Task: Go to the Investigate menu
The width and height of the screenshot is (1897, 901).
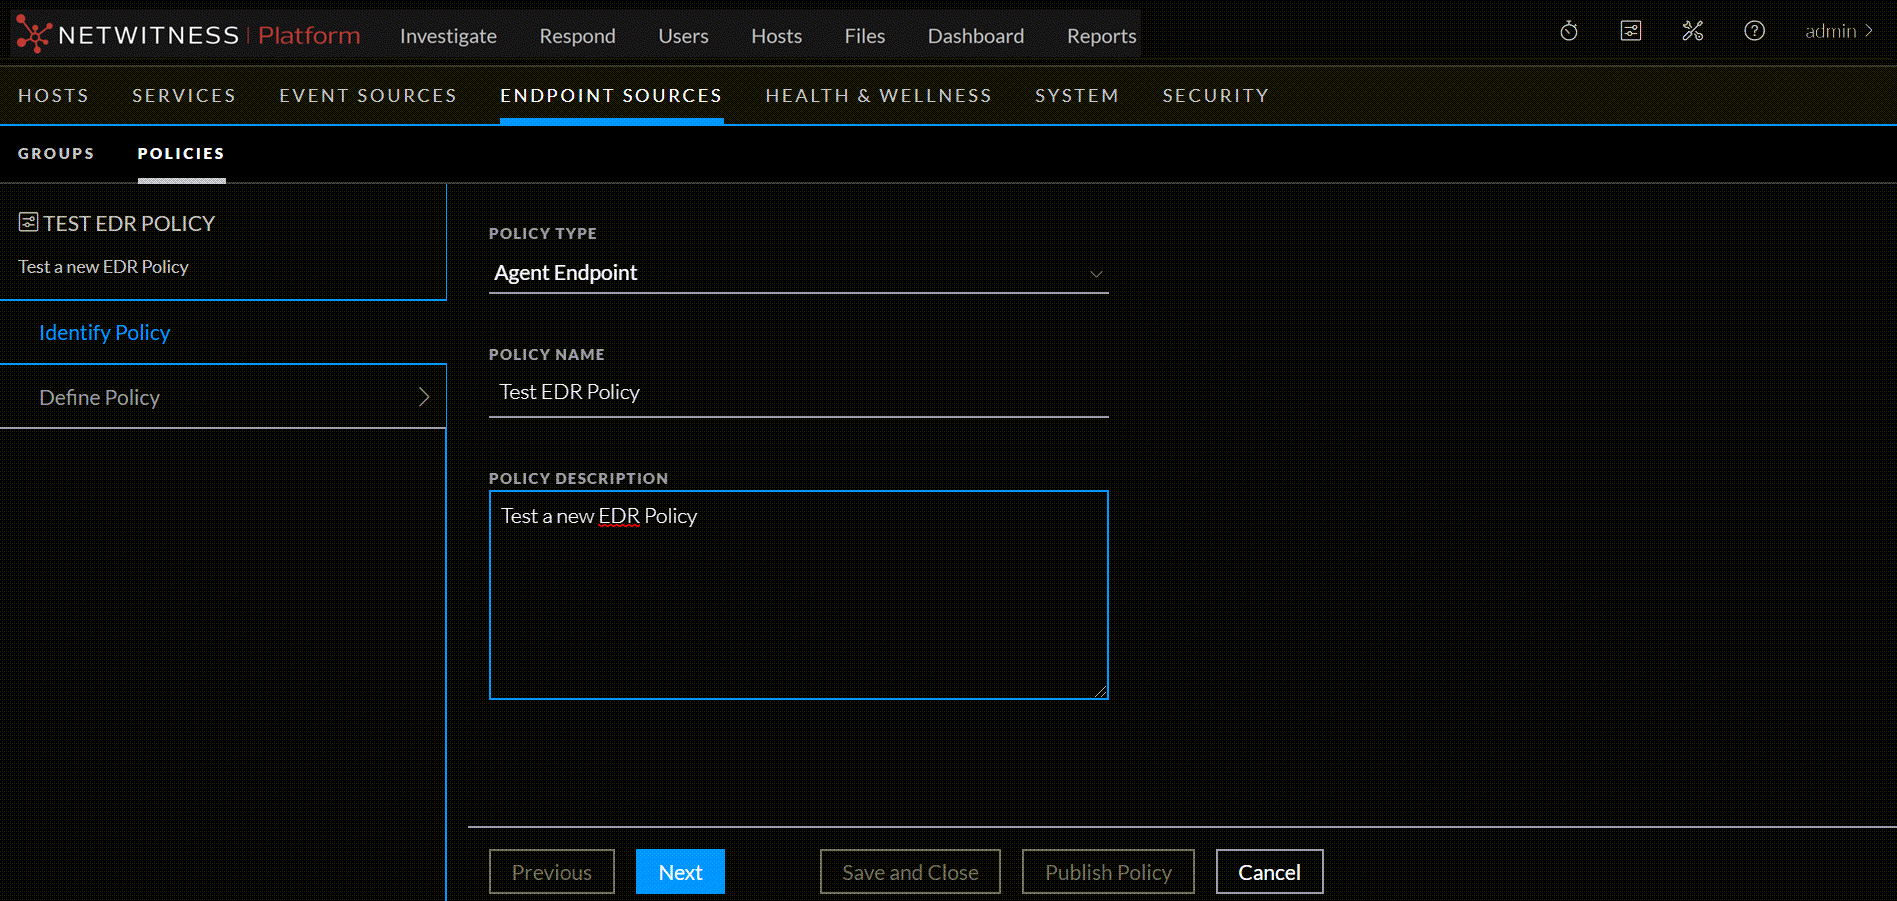Action: pos(448,36)
